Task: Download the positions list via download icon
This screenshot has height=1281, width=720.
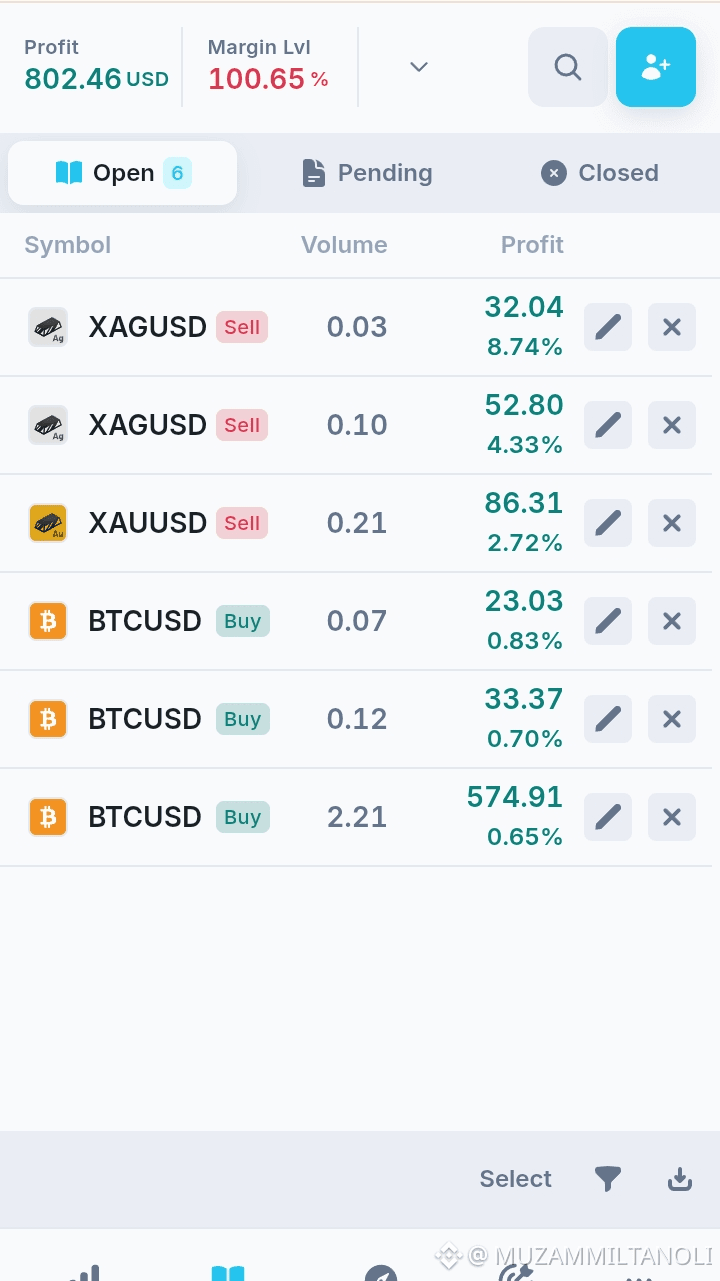Action: tap(680, 1179)
